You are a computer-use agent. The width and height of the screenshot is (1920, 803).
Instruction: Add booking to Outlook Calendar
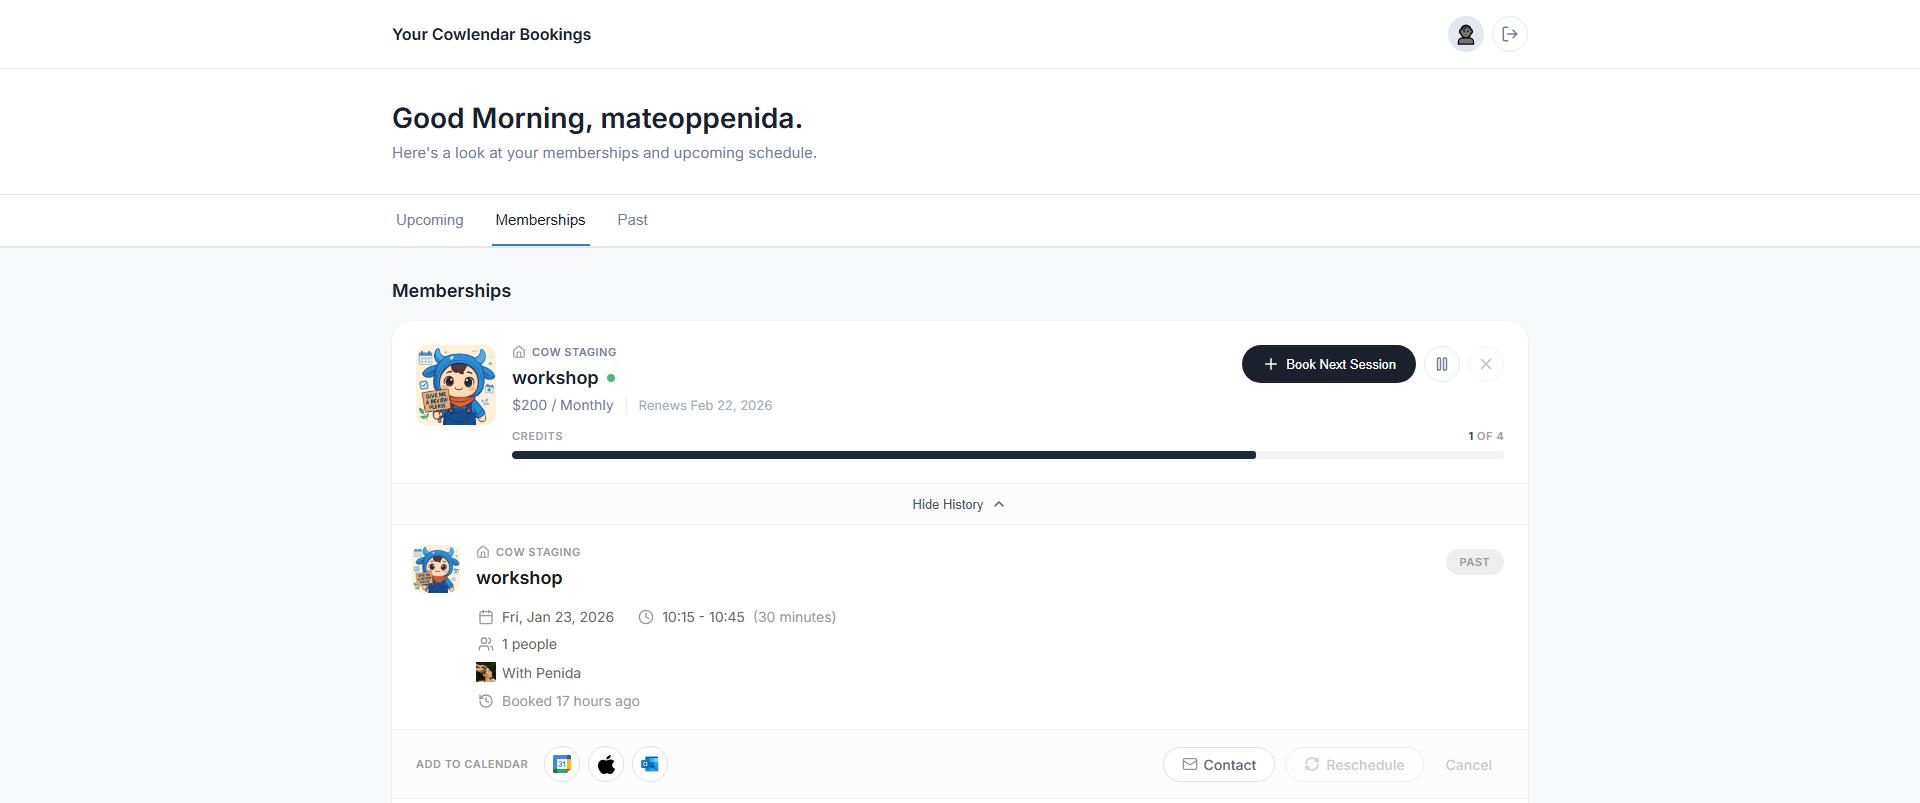point(650,764)
